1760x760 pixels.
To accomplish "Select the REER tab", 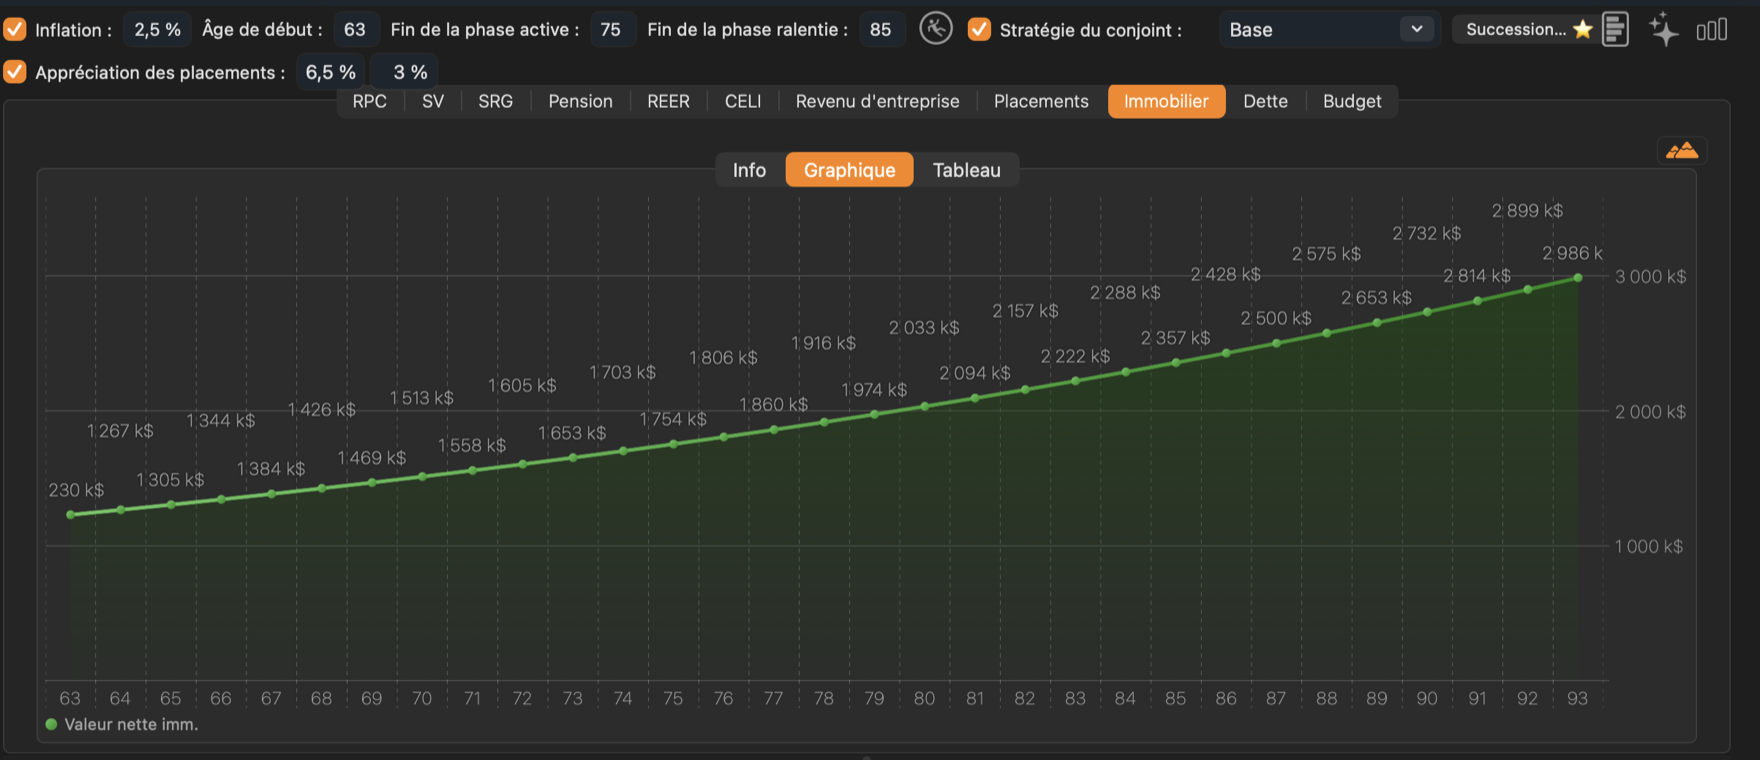I will tap(668, 101).
